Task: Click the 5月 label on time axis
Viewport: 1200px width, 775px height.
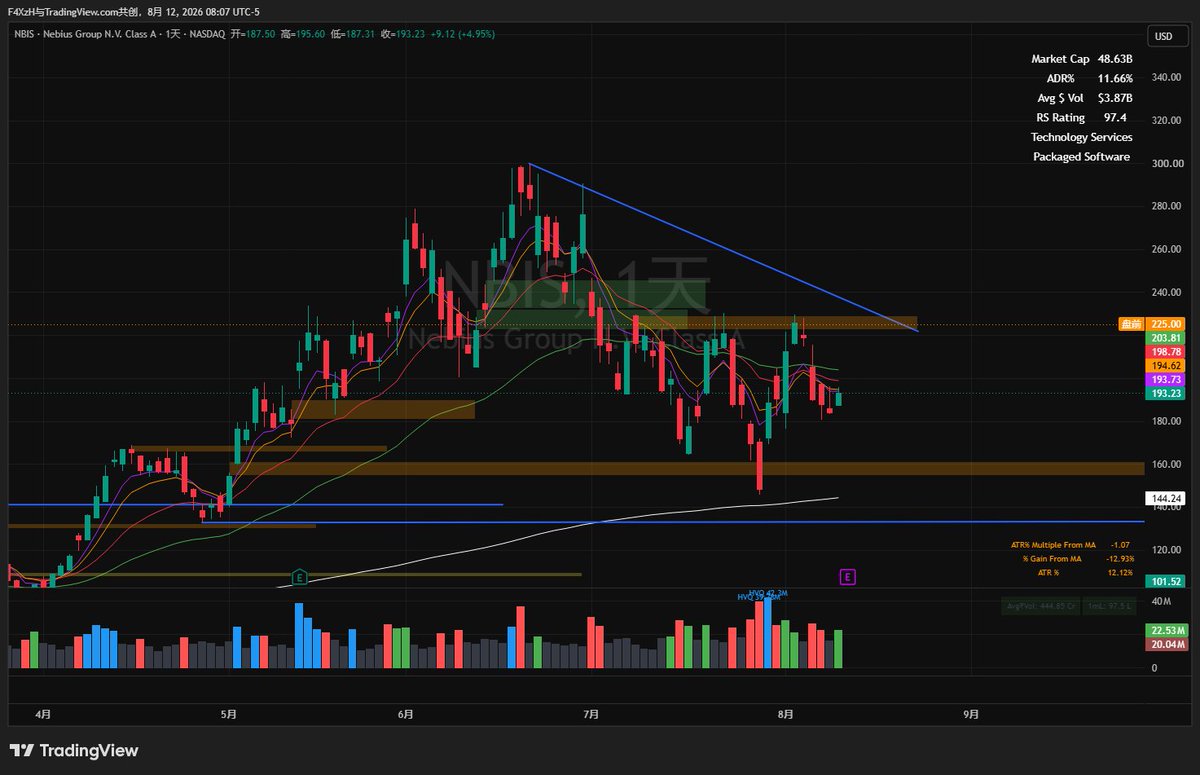Action: [x=228, y=715]
